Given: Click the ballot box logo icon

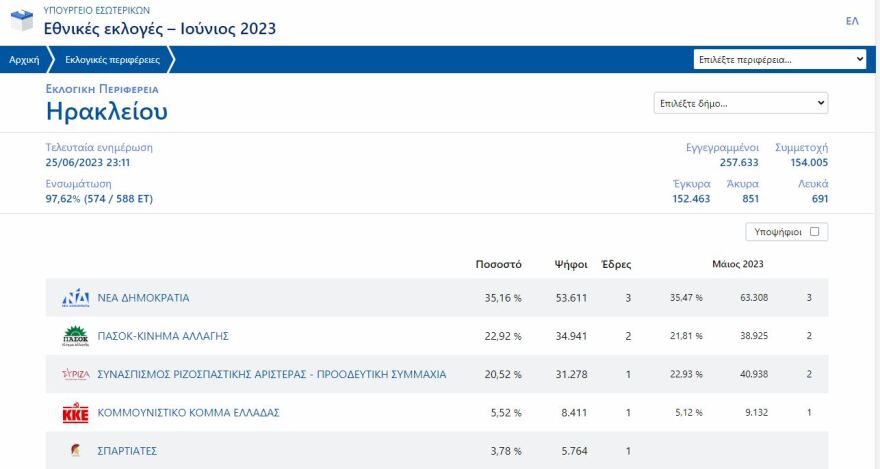Looking at the screenshot, I should pos(22,21).
